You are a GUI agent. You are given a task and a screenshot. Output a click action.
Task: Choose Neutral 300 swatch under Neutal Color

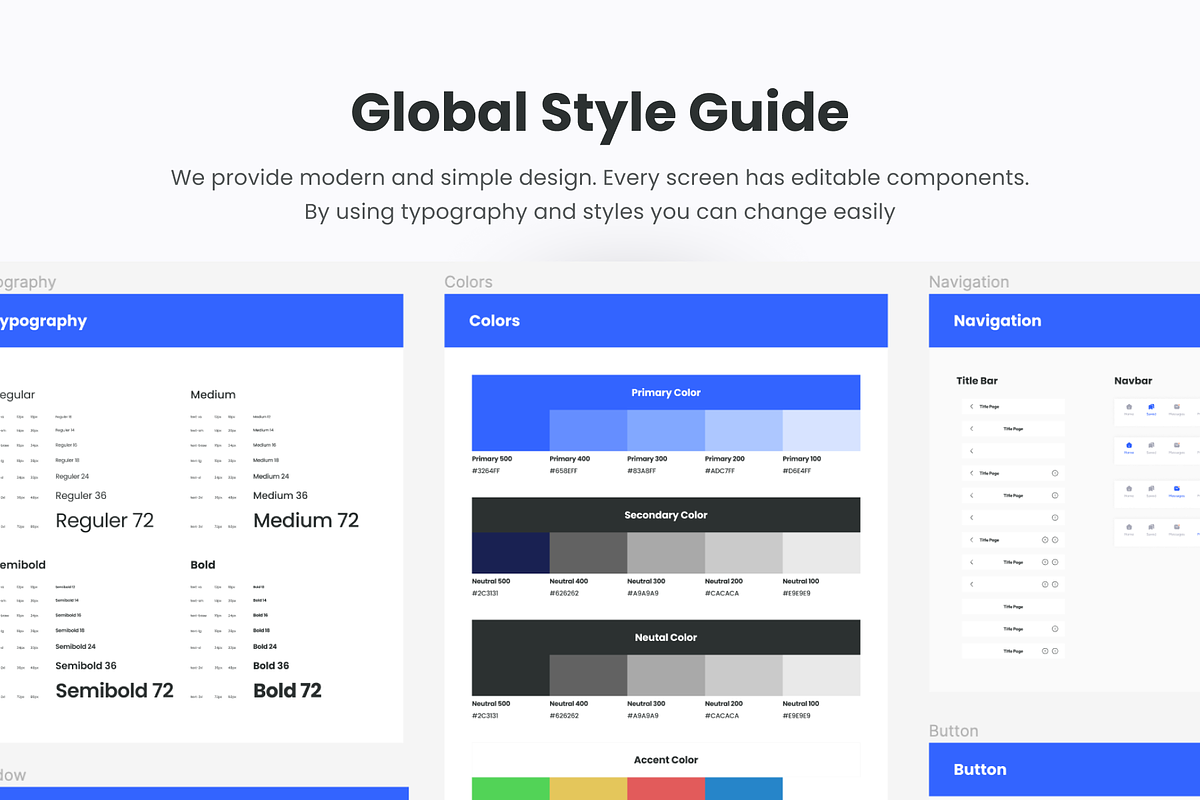coord(666,675)
